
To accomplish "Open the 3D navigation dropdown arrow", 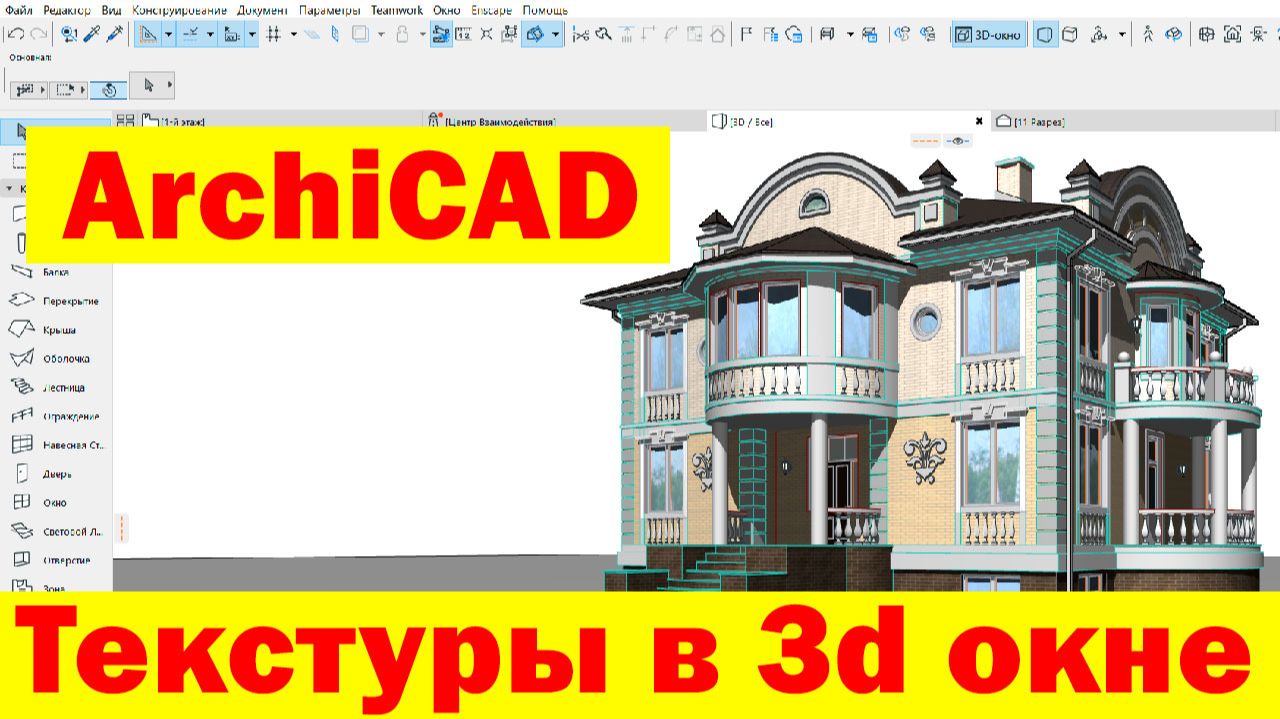I will tap(1122, 34).
